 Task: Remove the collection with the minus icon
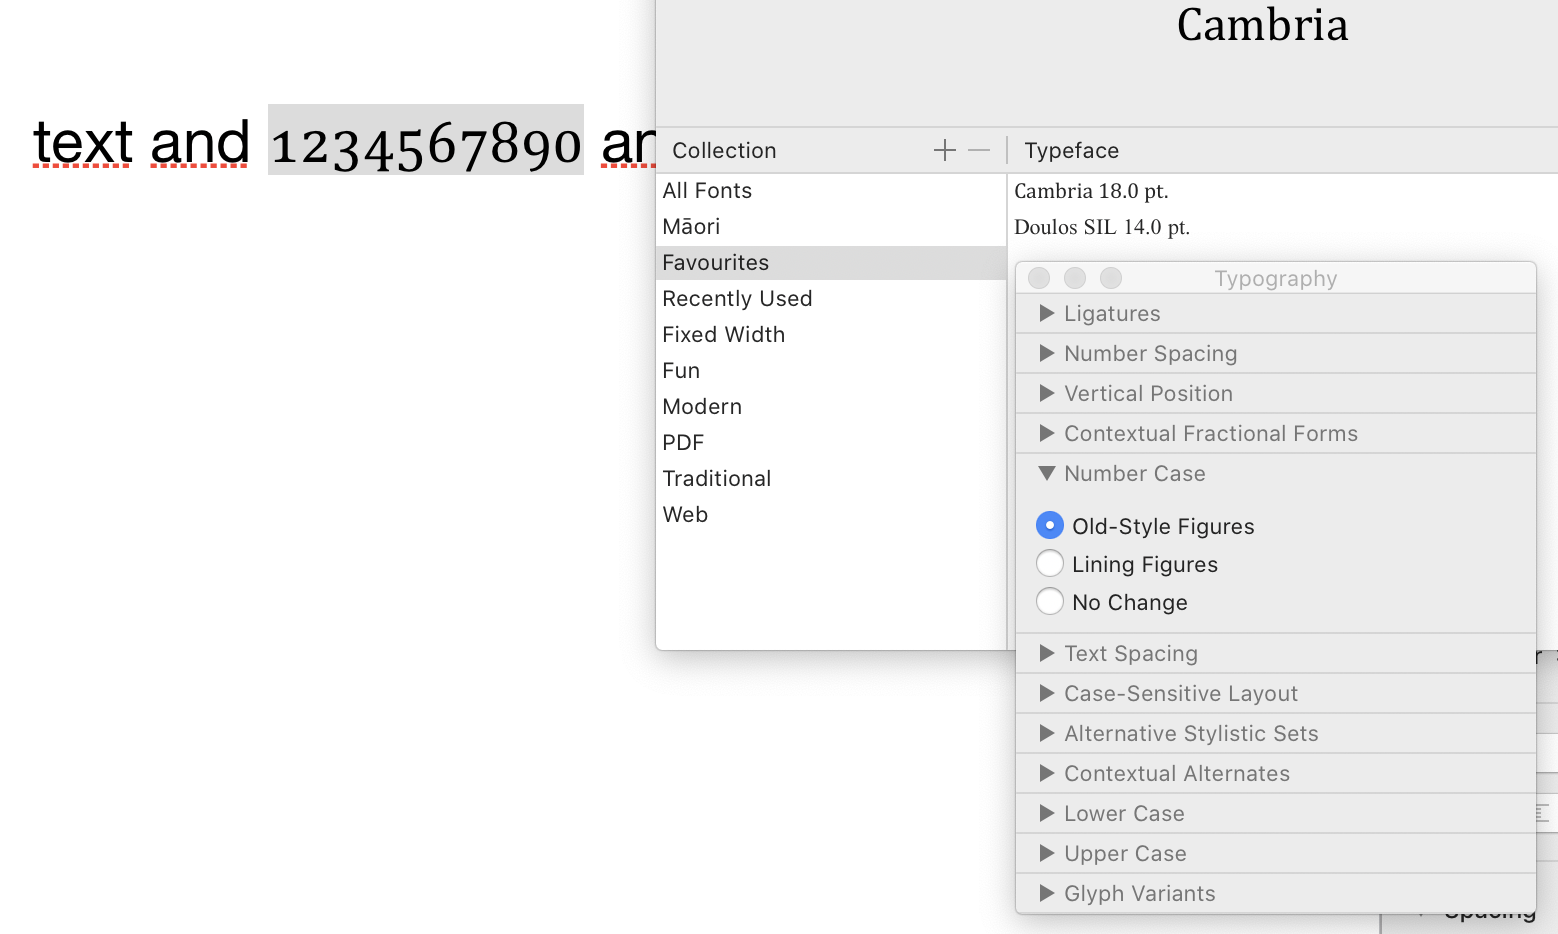(979, 151)
